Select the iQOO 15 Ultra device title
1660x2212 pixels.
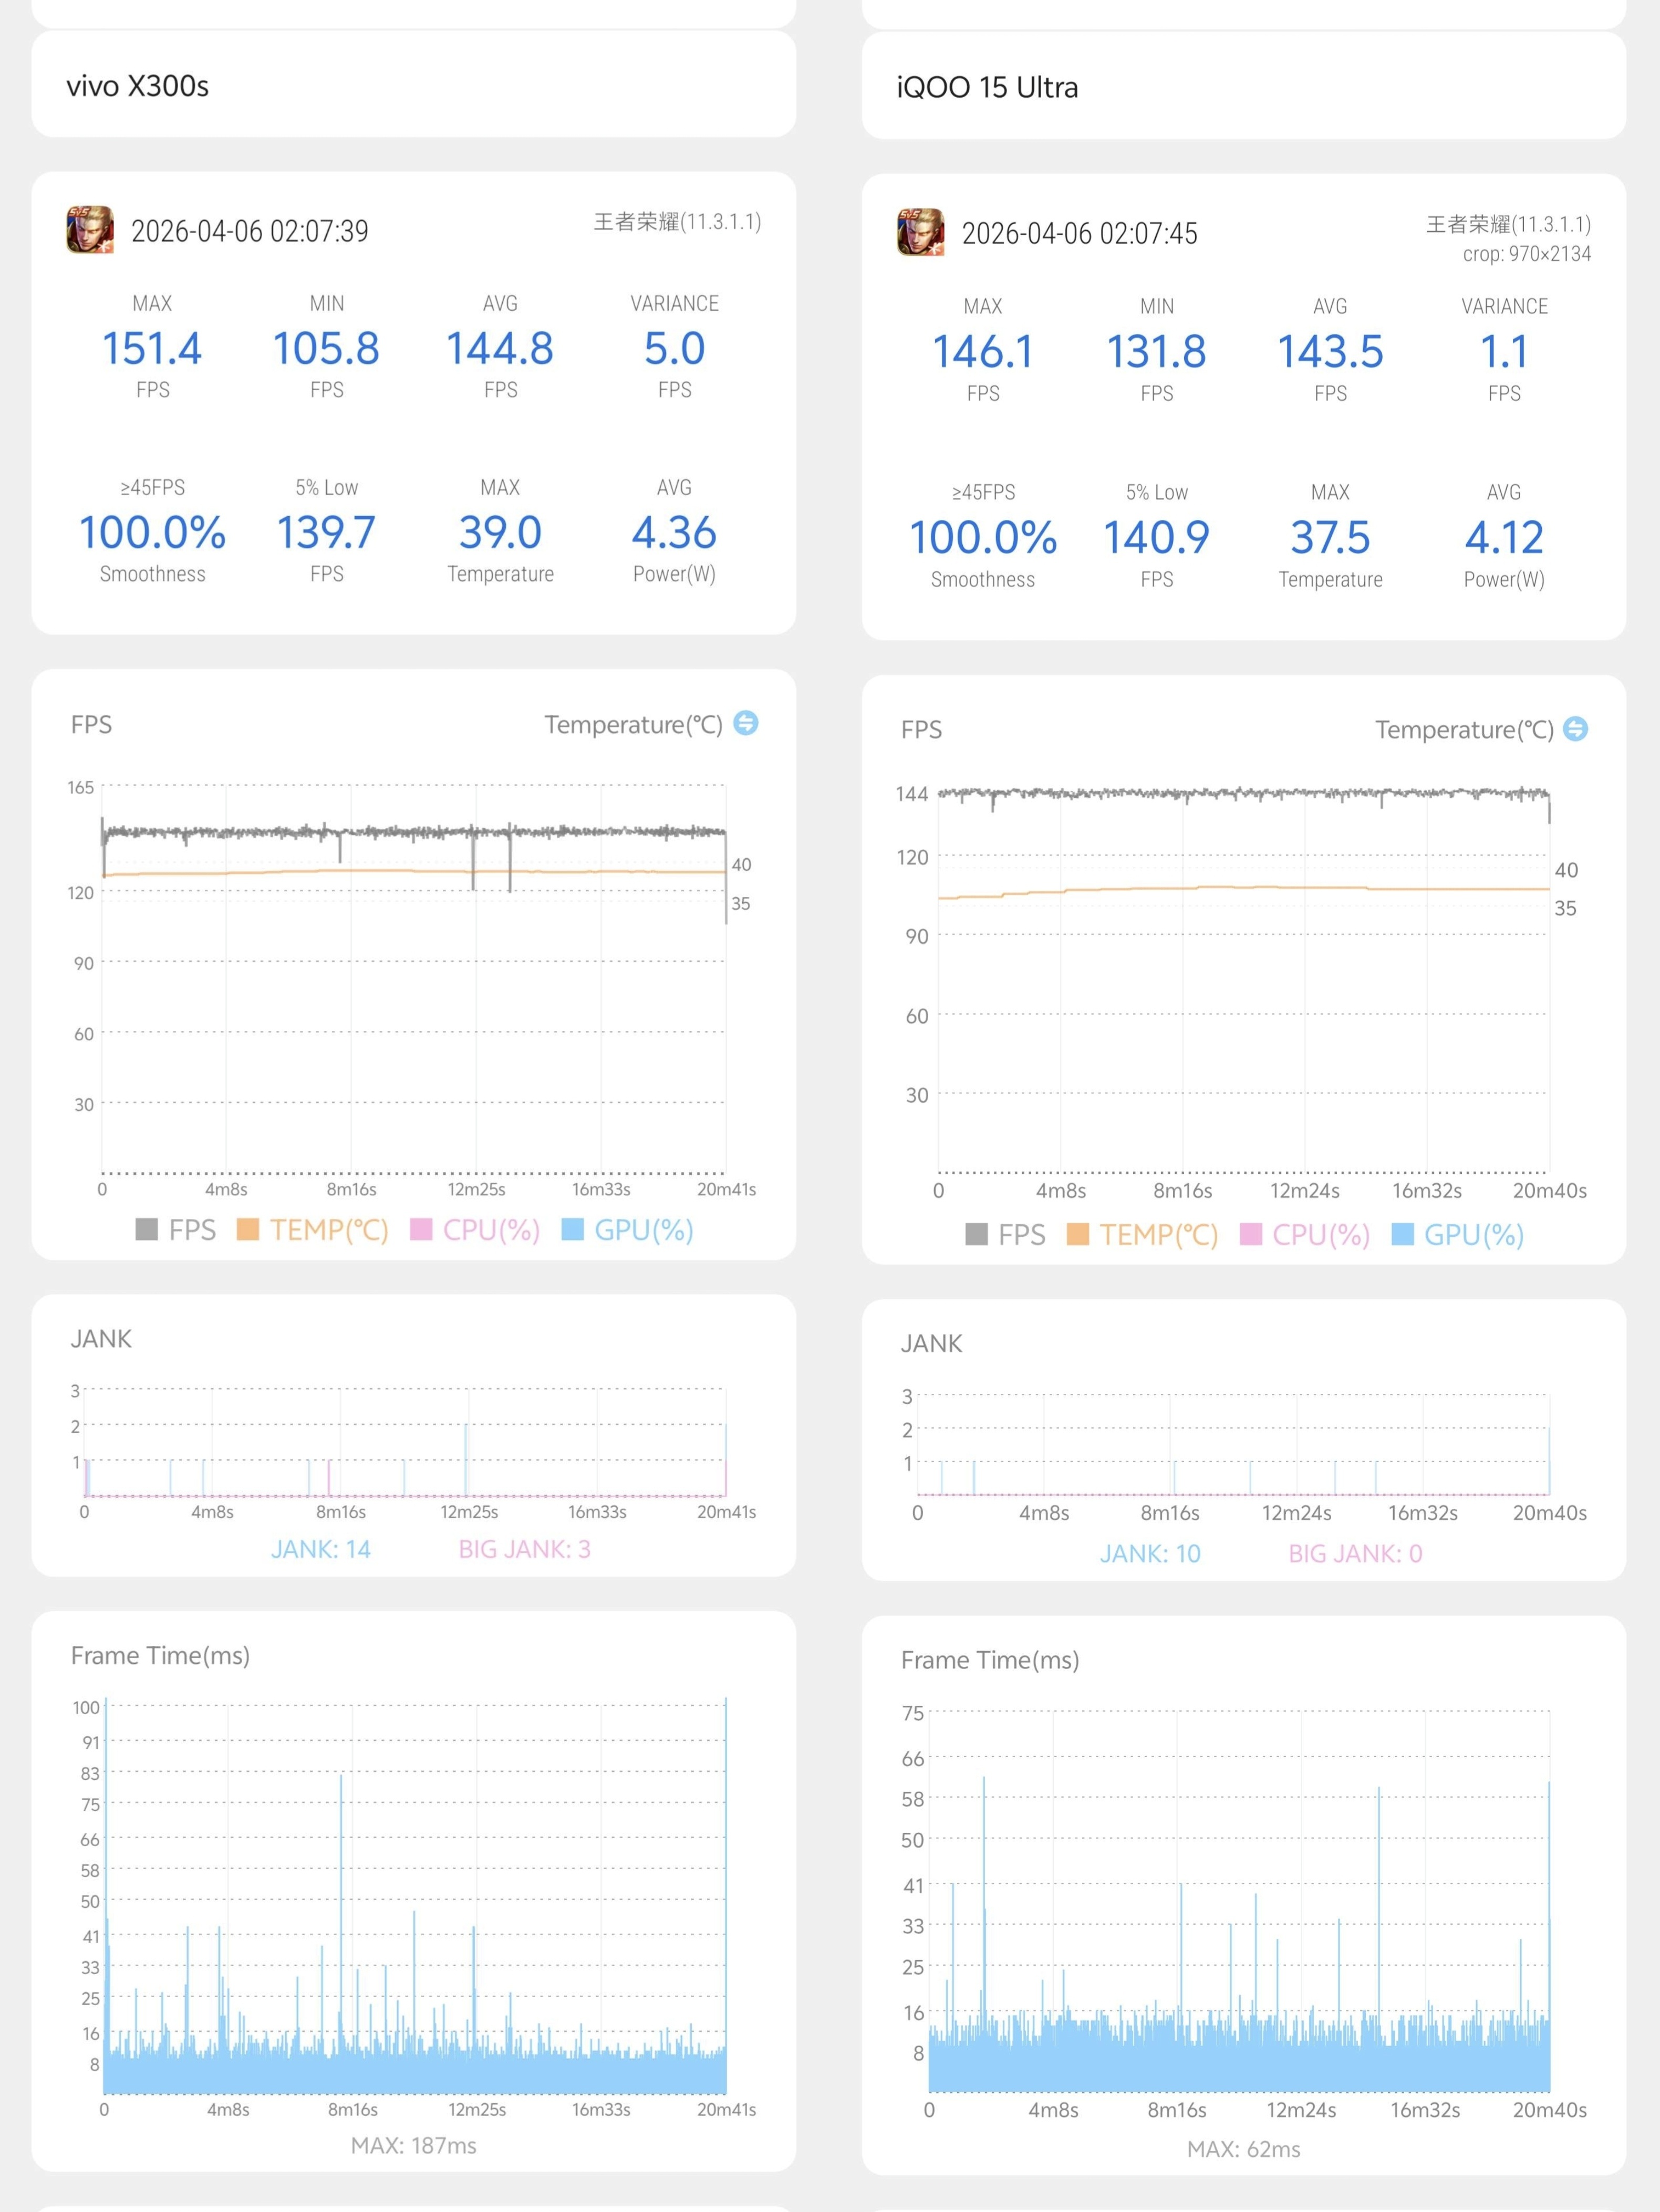click(x=987, y=88)
